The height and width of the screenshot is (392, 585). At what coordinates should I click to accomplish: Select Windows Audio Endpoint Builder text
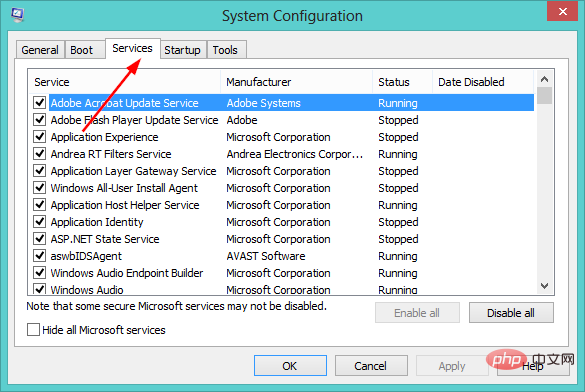127,273
